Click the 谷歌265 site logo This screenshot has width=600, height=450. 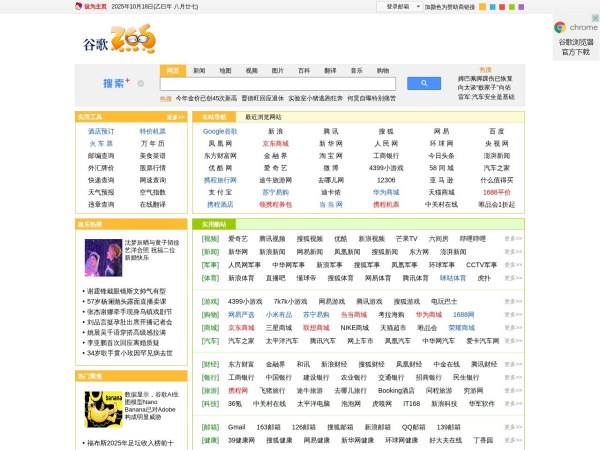[120, 39]
